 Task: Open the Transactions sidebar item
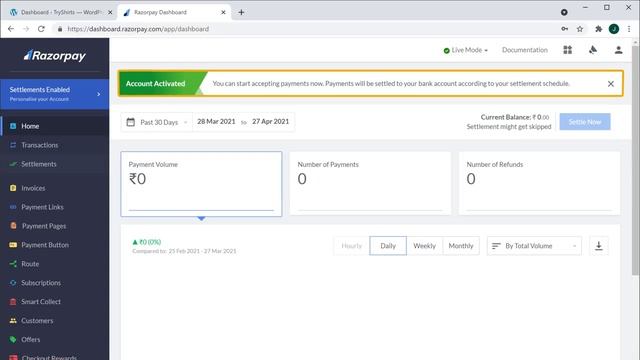(x=55, y=145)
